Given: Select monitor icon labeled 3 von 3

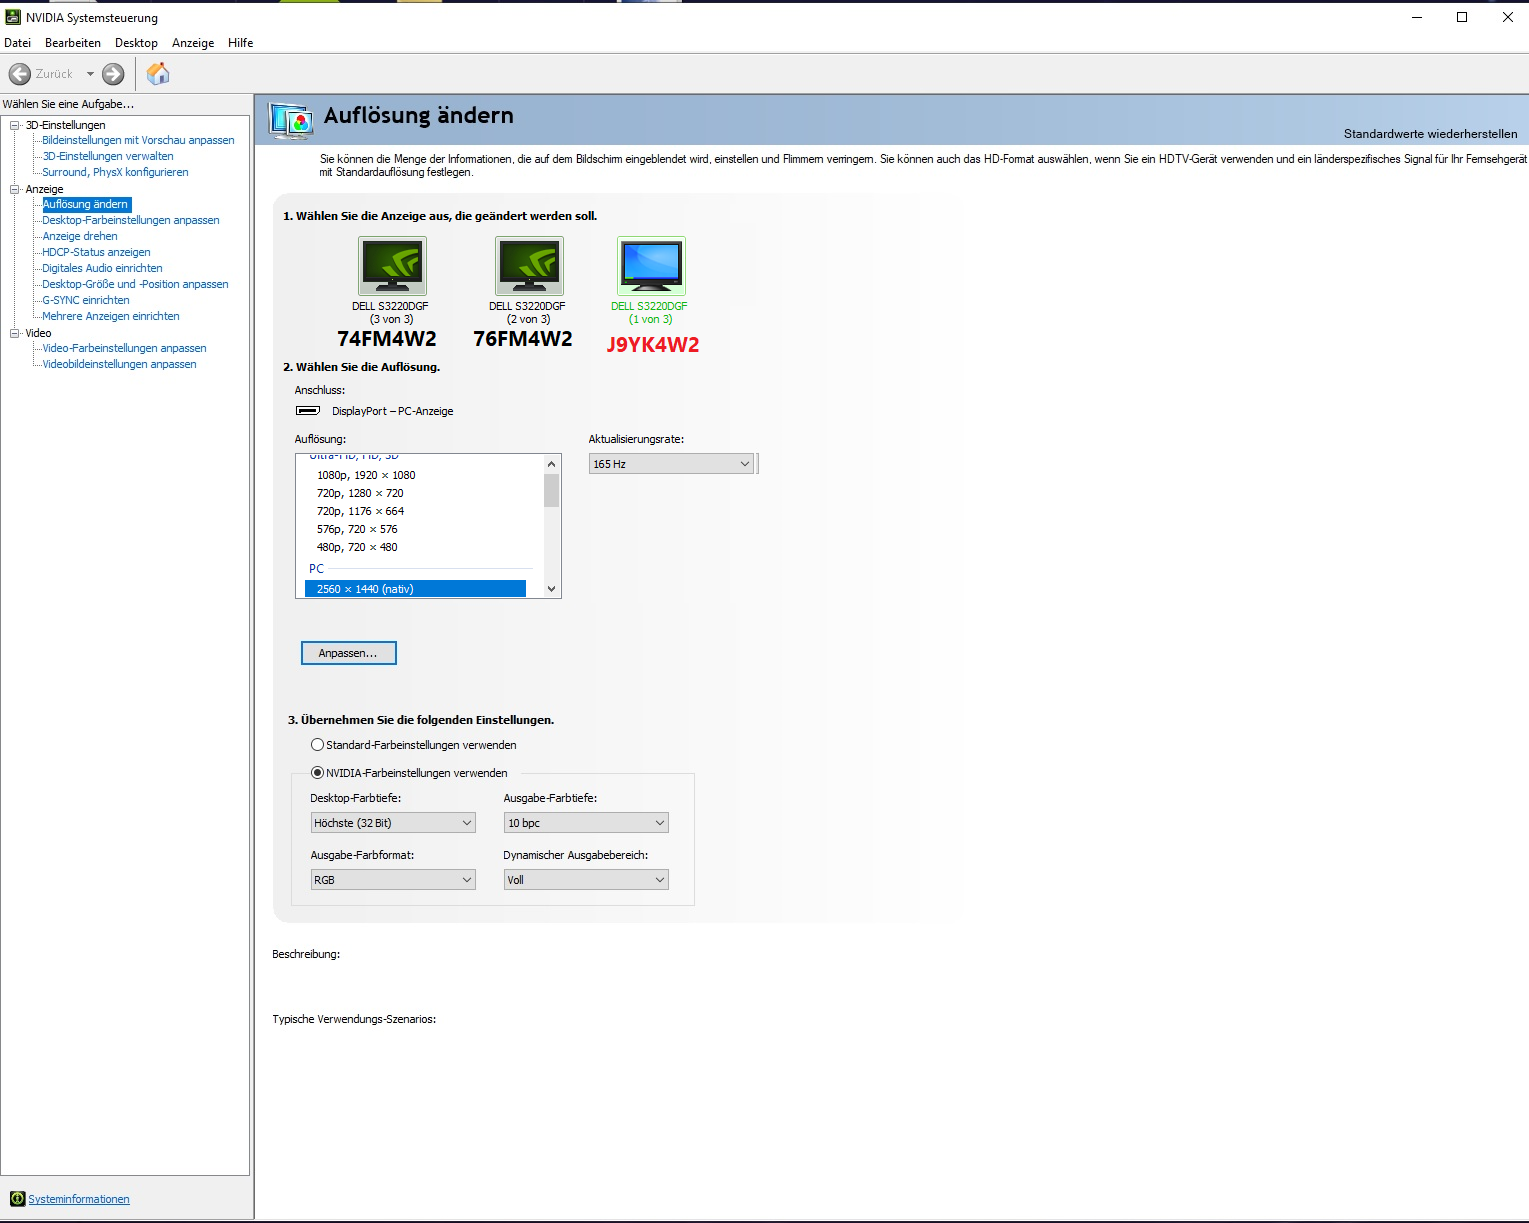Looking at the screenshot, I should [392, 266].
